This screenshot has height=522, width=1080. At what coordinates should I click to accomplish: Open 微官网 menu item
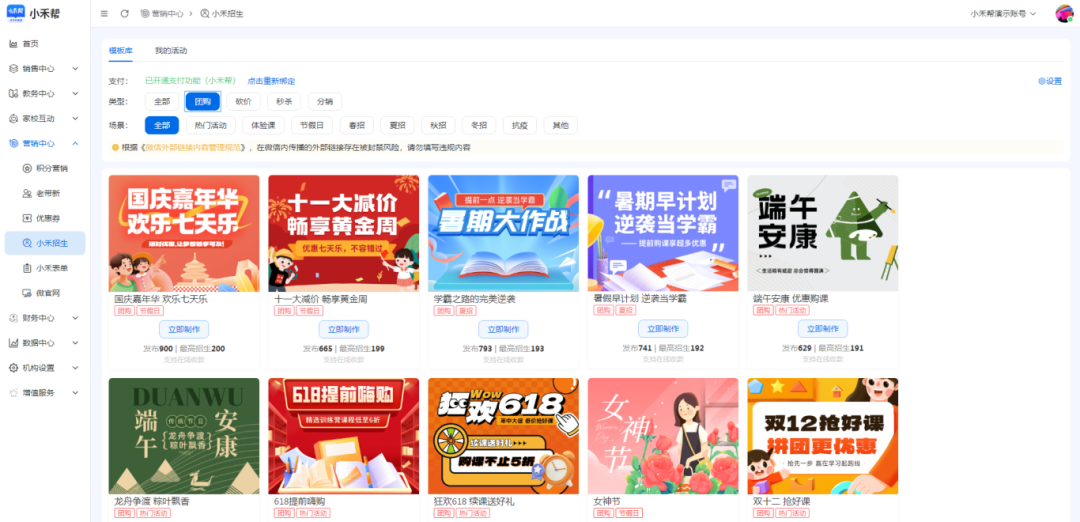pyautogui.click(x=45, y=293)
